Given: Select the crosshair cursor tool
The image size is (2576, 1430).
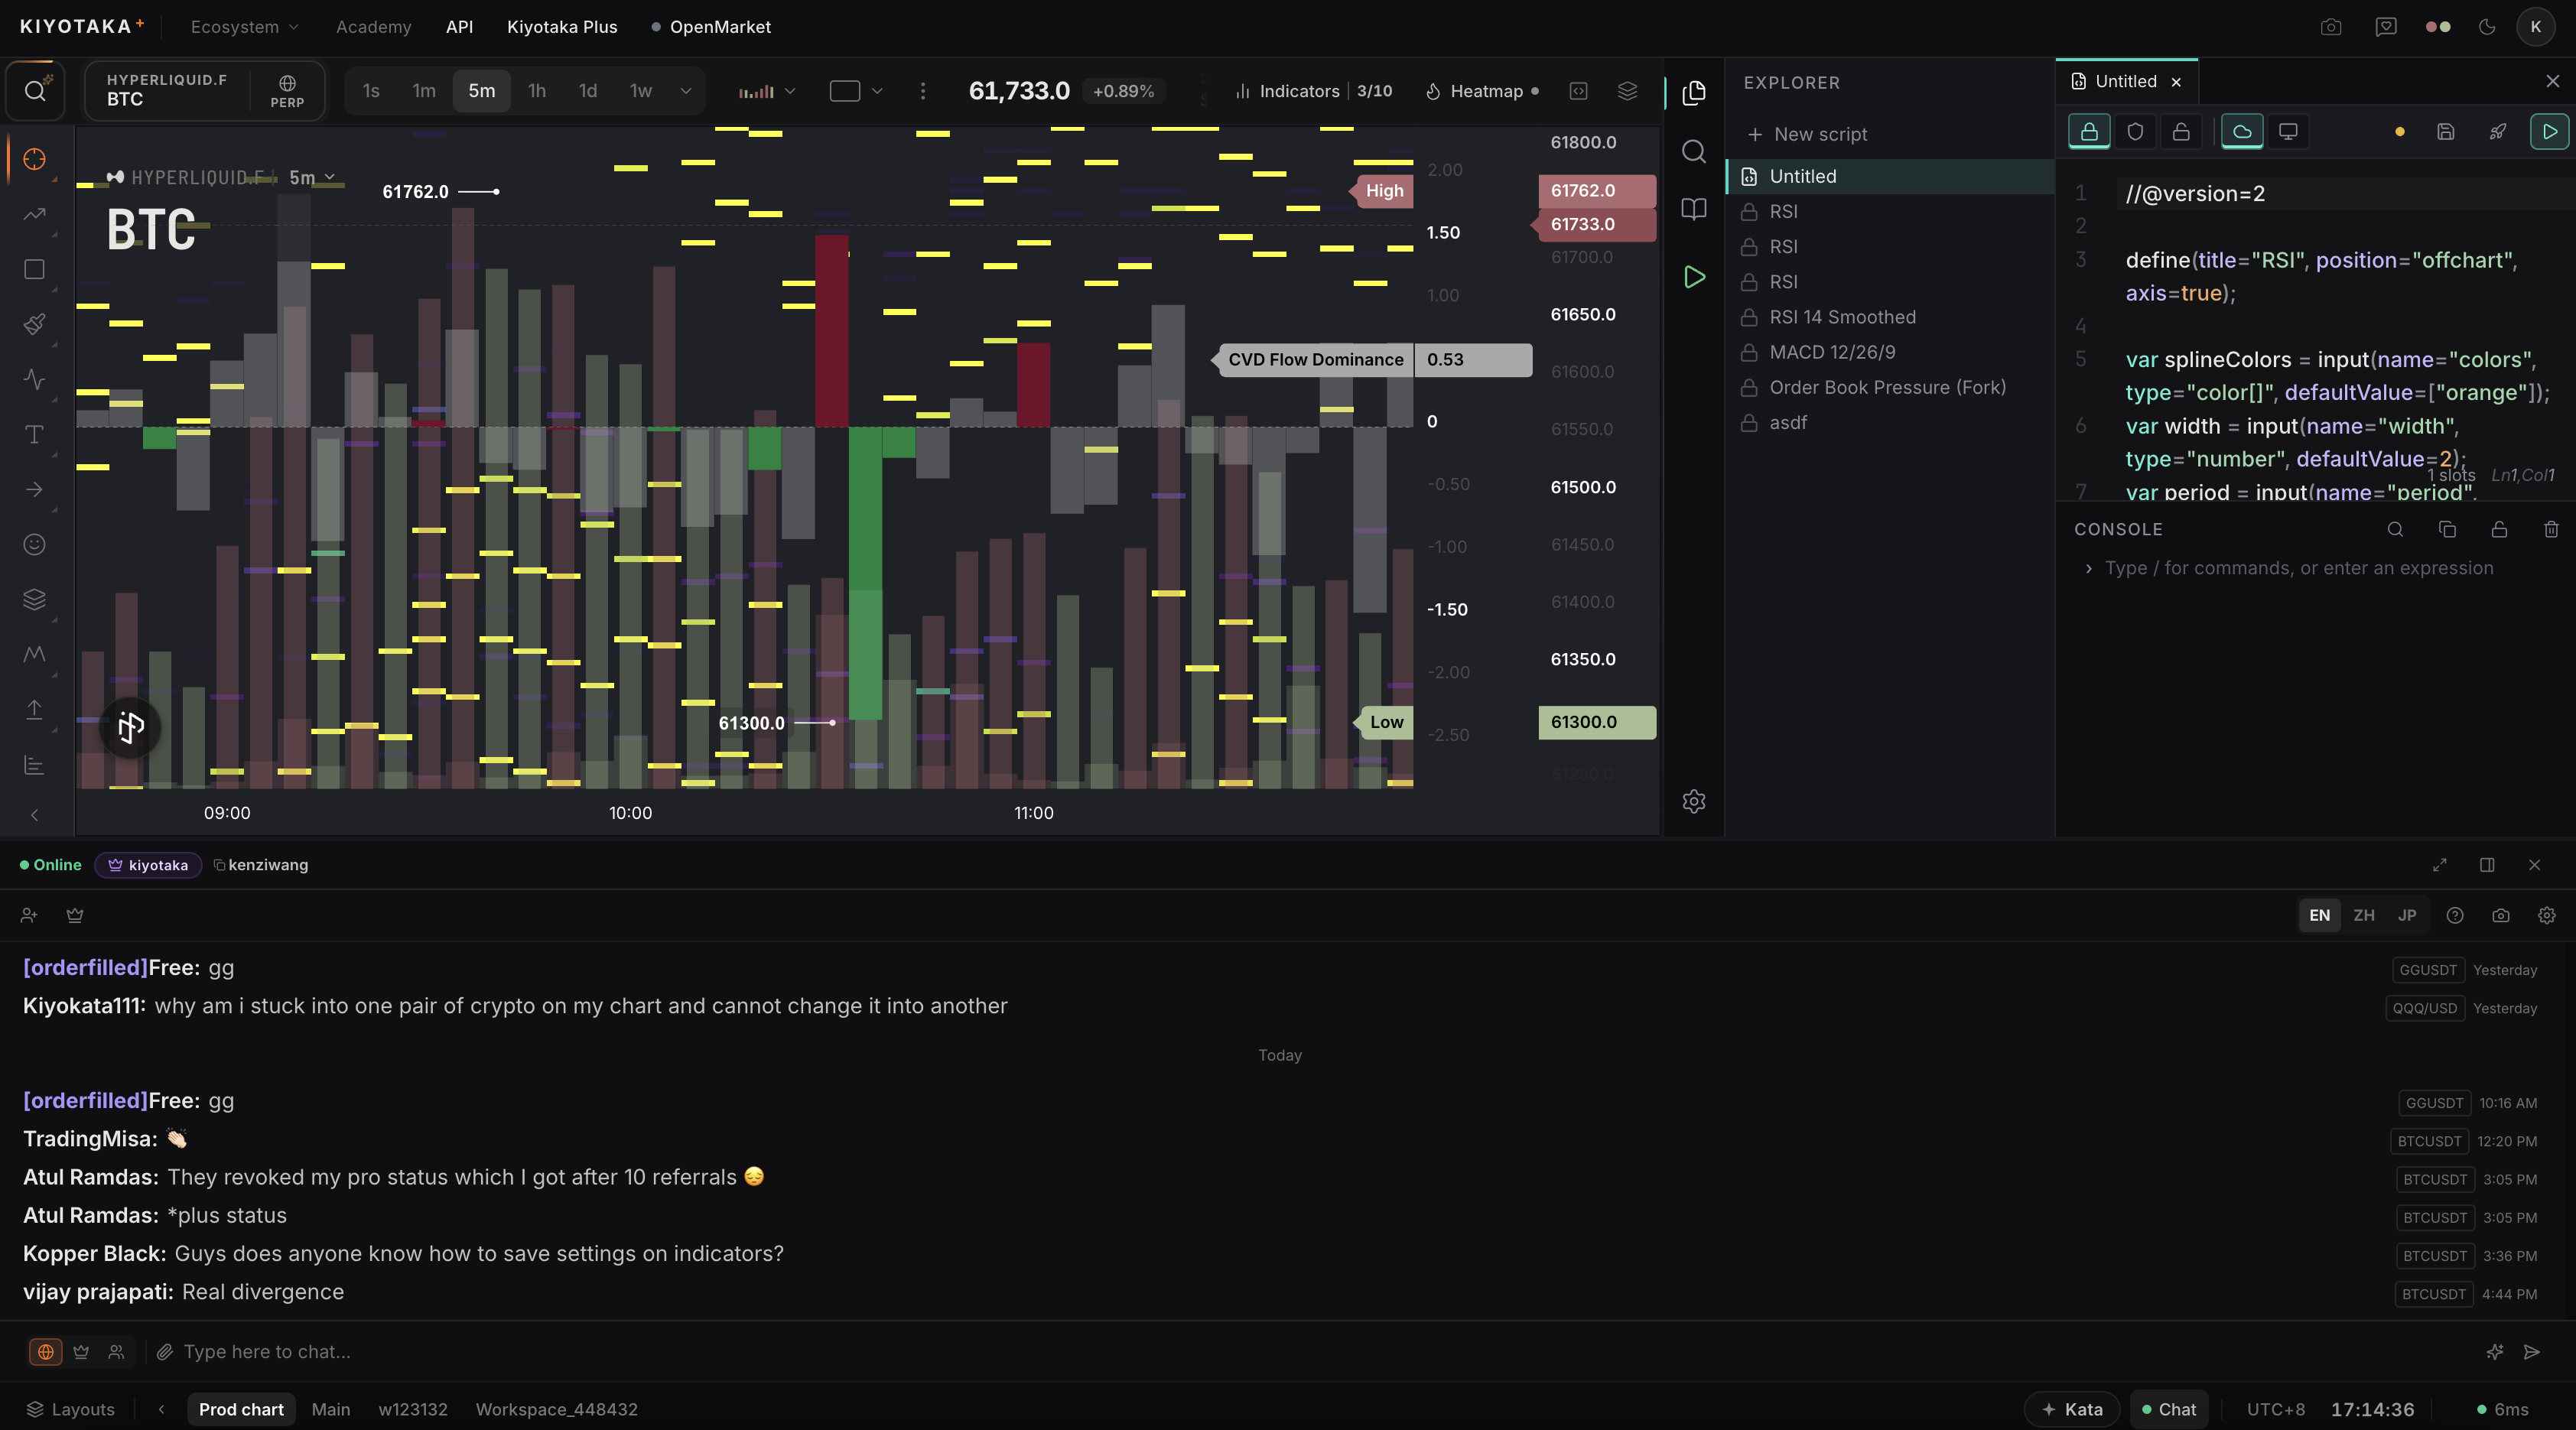Looking at the screenshot, I should click(34, 159).
